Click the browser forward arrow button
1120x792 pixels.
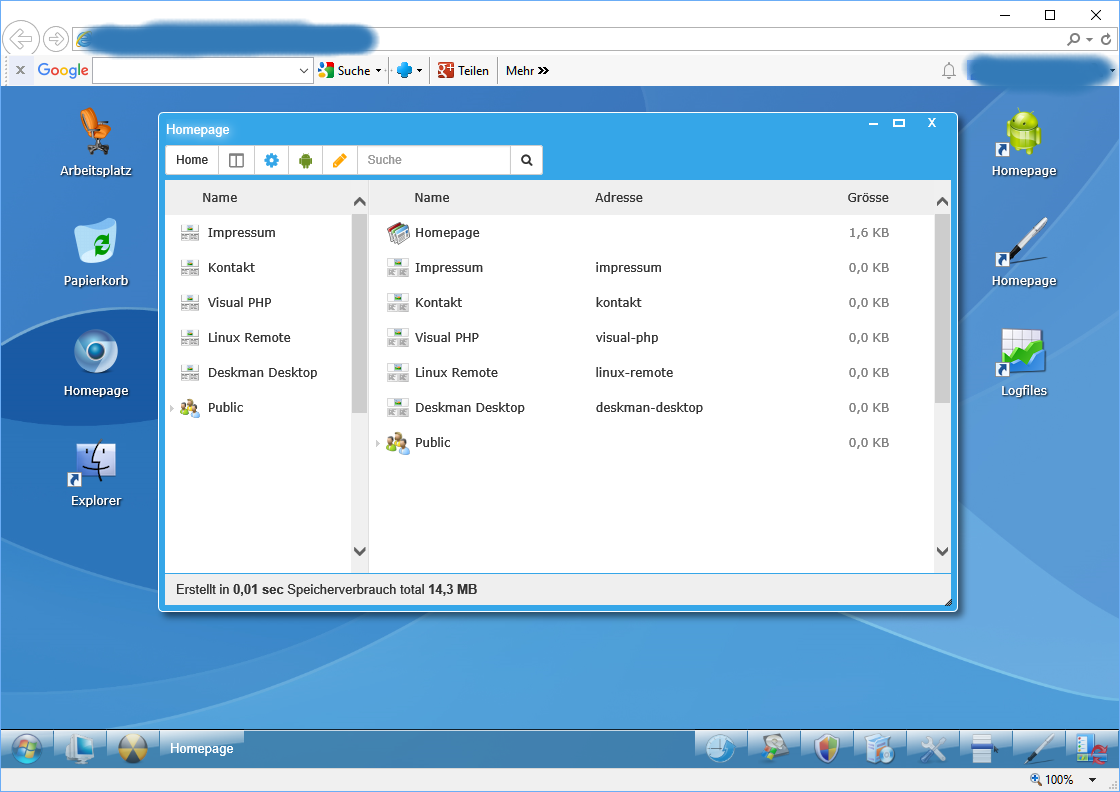click(x=56, y=39)
